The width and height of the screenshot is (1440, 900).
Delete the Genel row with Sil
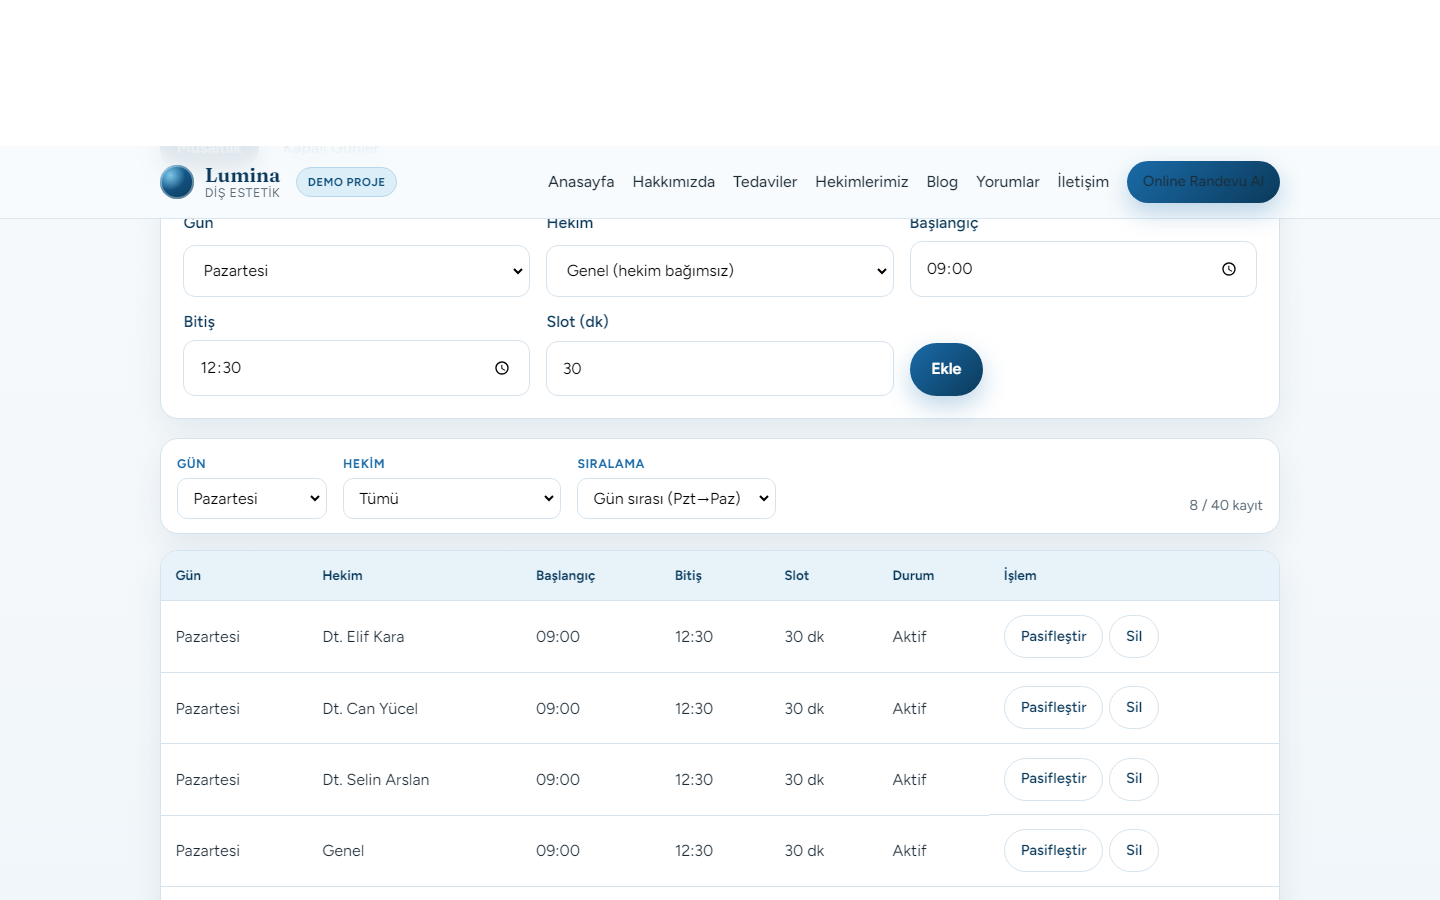1134,850
